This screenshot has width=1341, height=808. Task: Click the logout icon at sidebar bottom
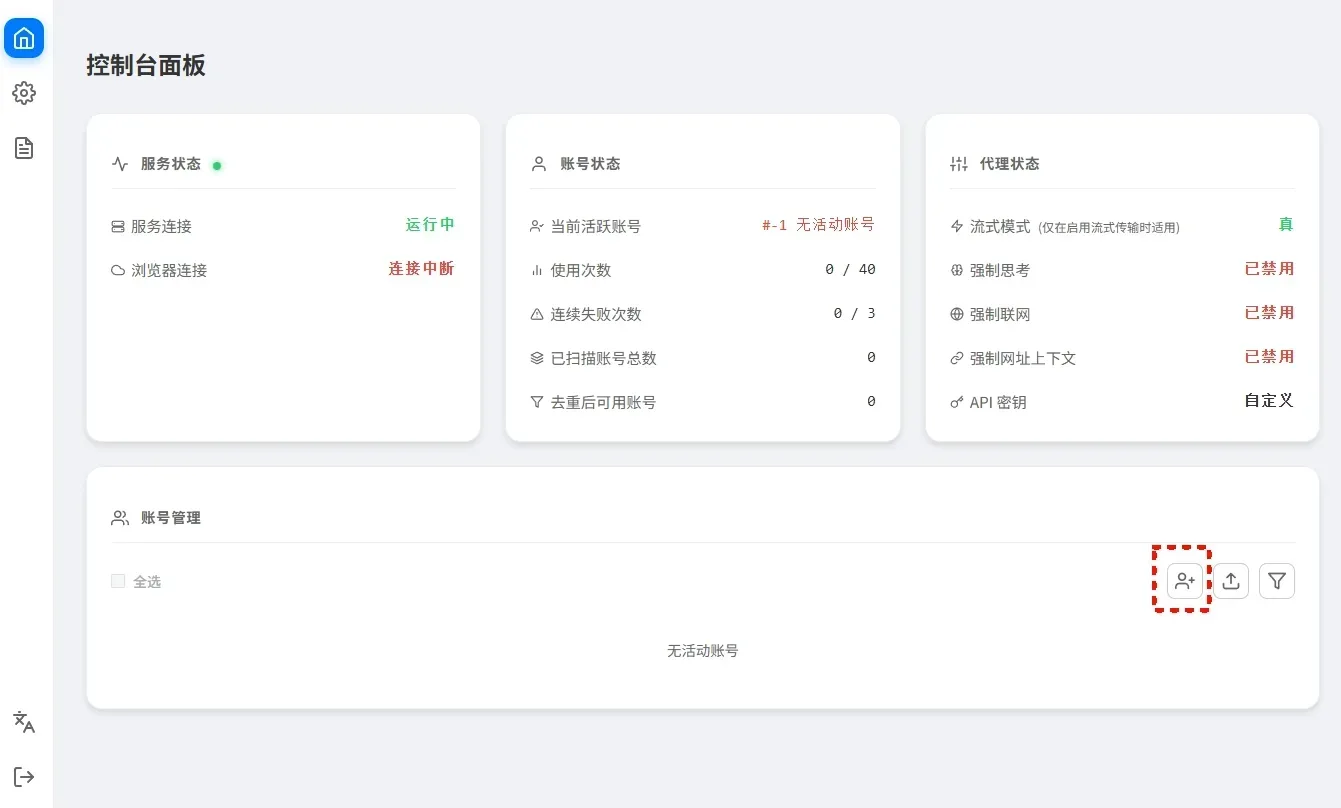pyautogui.click(x=24, y=777)
